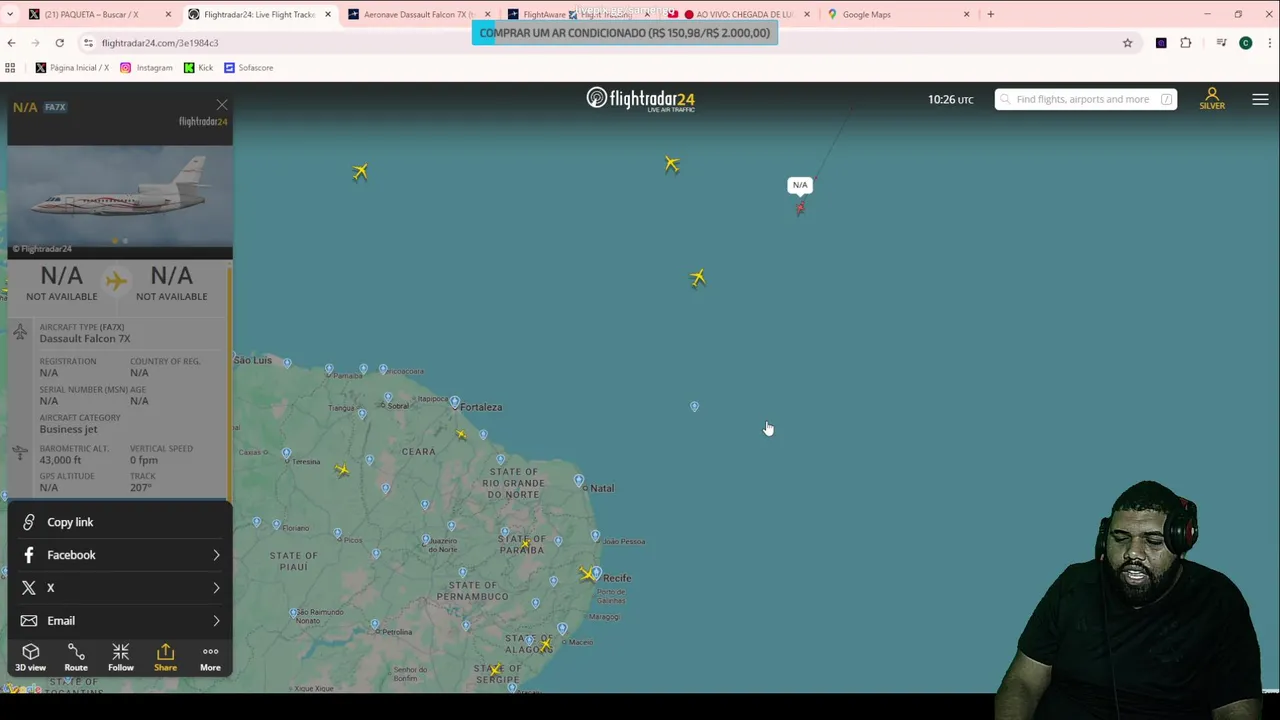Viewport: 1280px width, 720px height.
Task: Open the Página Inicial / X bookmark
Action: [72, 68]
